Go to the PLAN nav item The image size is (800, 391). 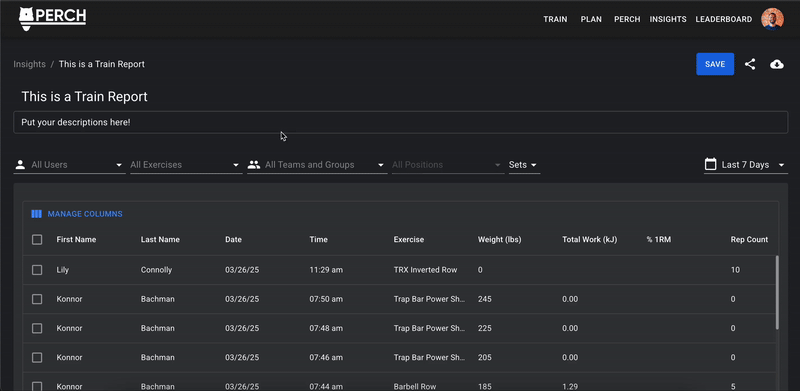[x=591, y=19]
